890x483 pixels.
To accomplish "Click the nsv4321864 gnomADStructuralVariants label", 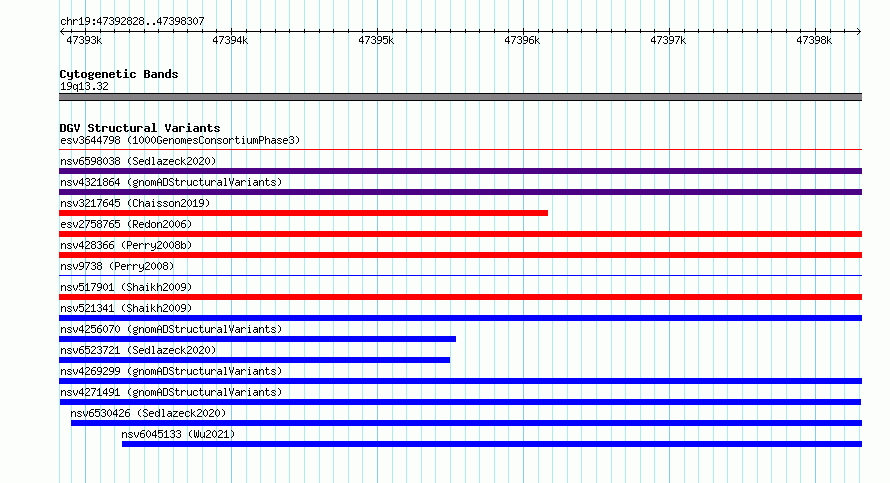I will (171, 182).
